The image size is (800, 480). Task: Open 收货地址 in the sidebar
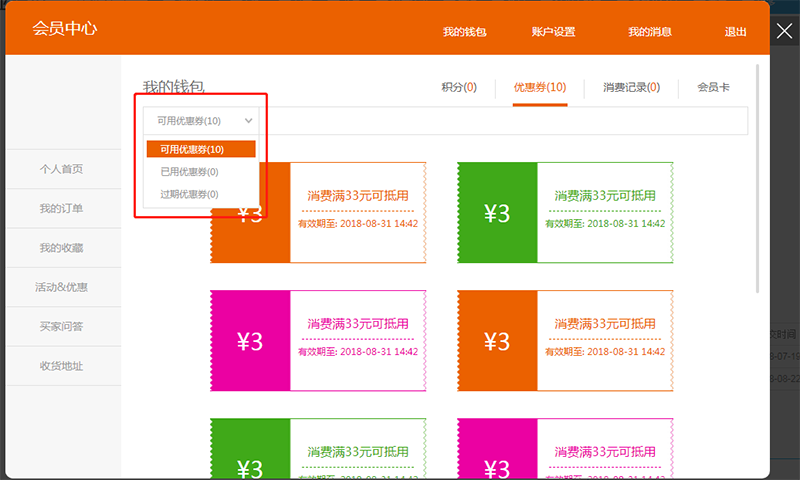tap(62, 366)
